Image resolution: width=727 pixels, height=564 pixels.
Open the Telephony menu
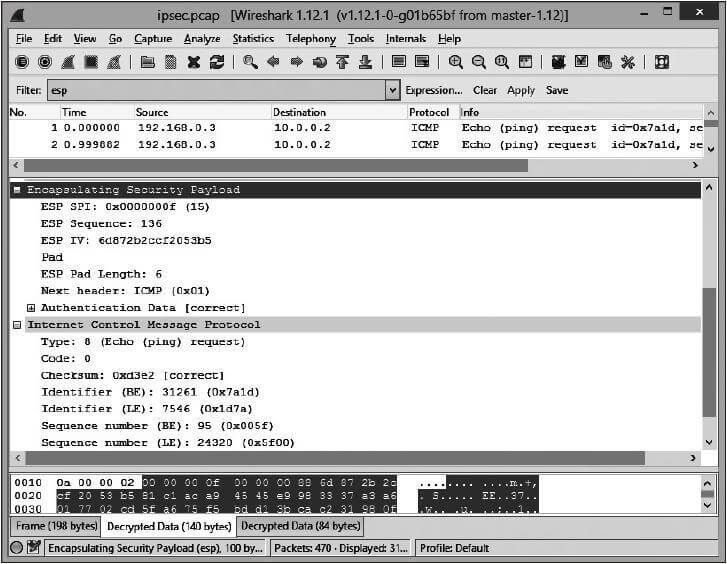pyautogui.click(x=311, y=38)
